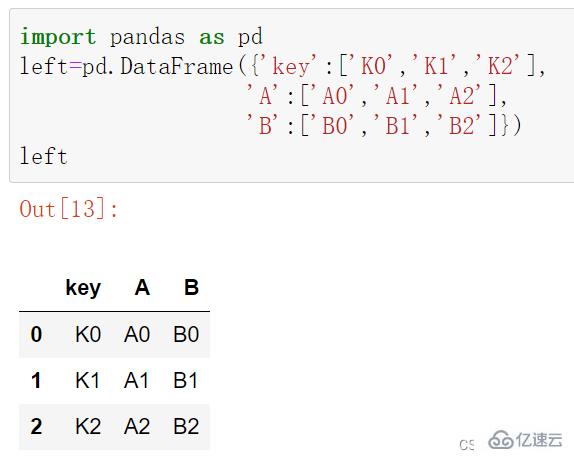Click the K1 cell in output table
Viewport: 574px width, 461px height.
[x=87, y=380]
